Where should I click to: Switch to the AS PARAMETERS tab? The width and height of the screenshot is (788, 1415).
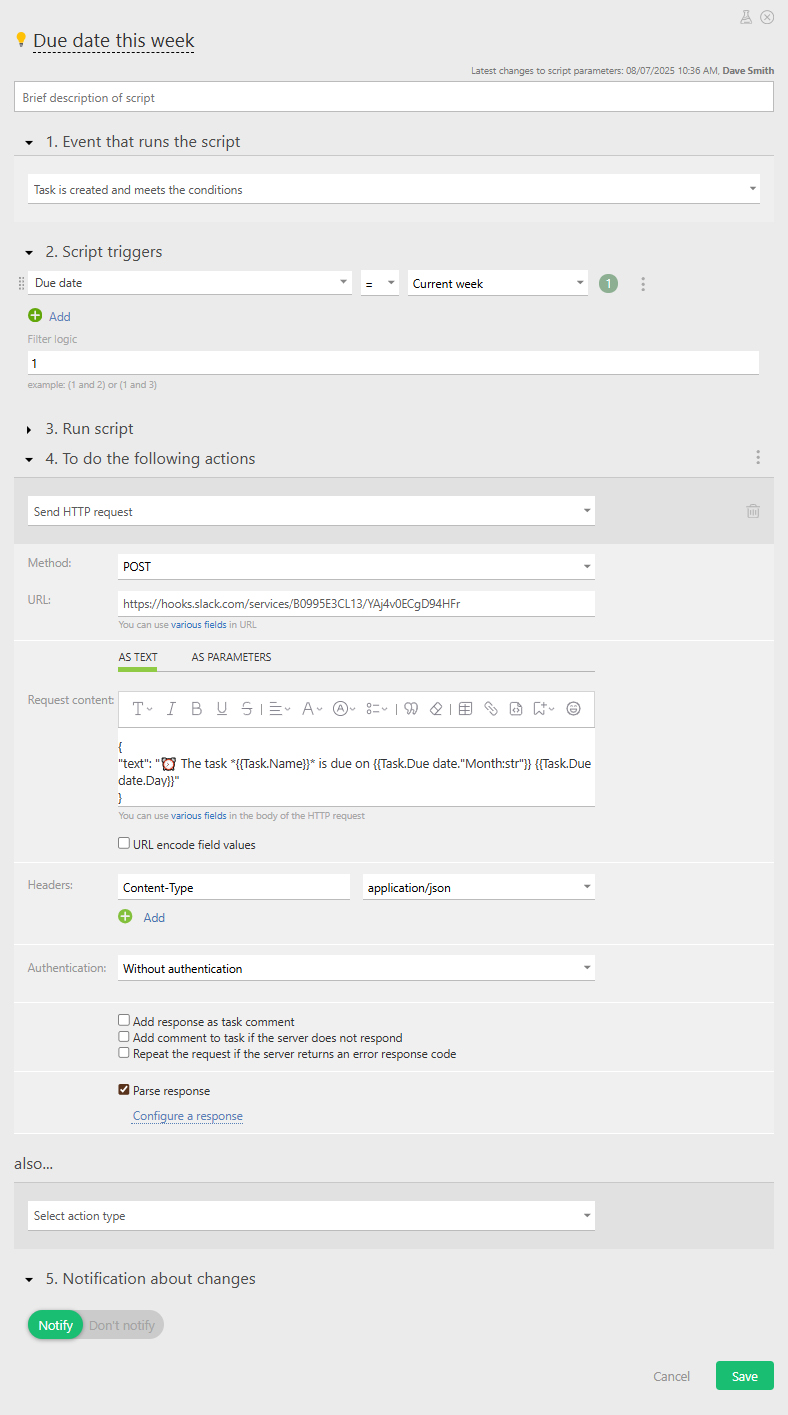pyautogui.click(x=231, y=657)
